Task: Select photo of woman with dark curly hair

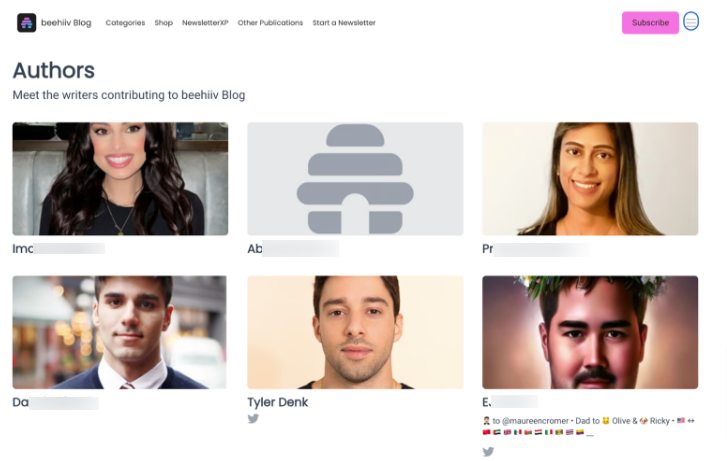Action: click(120, 179)
